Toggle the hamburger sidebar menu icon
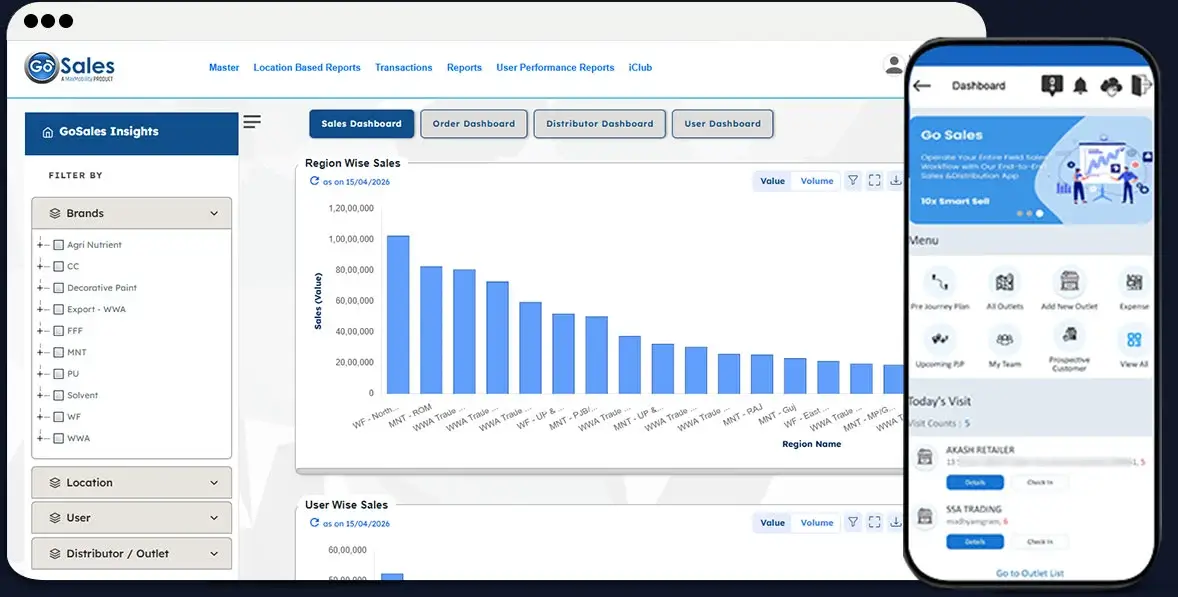Viewport: 1178px width, 597px height. [252, 122]
